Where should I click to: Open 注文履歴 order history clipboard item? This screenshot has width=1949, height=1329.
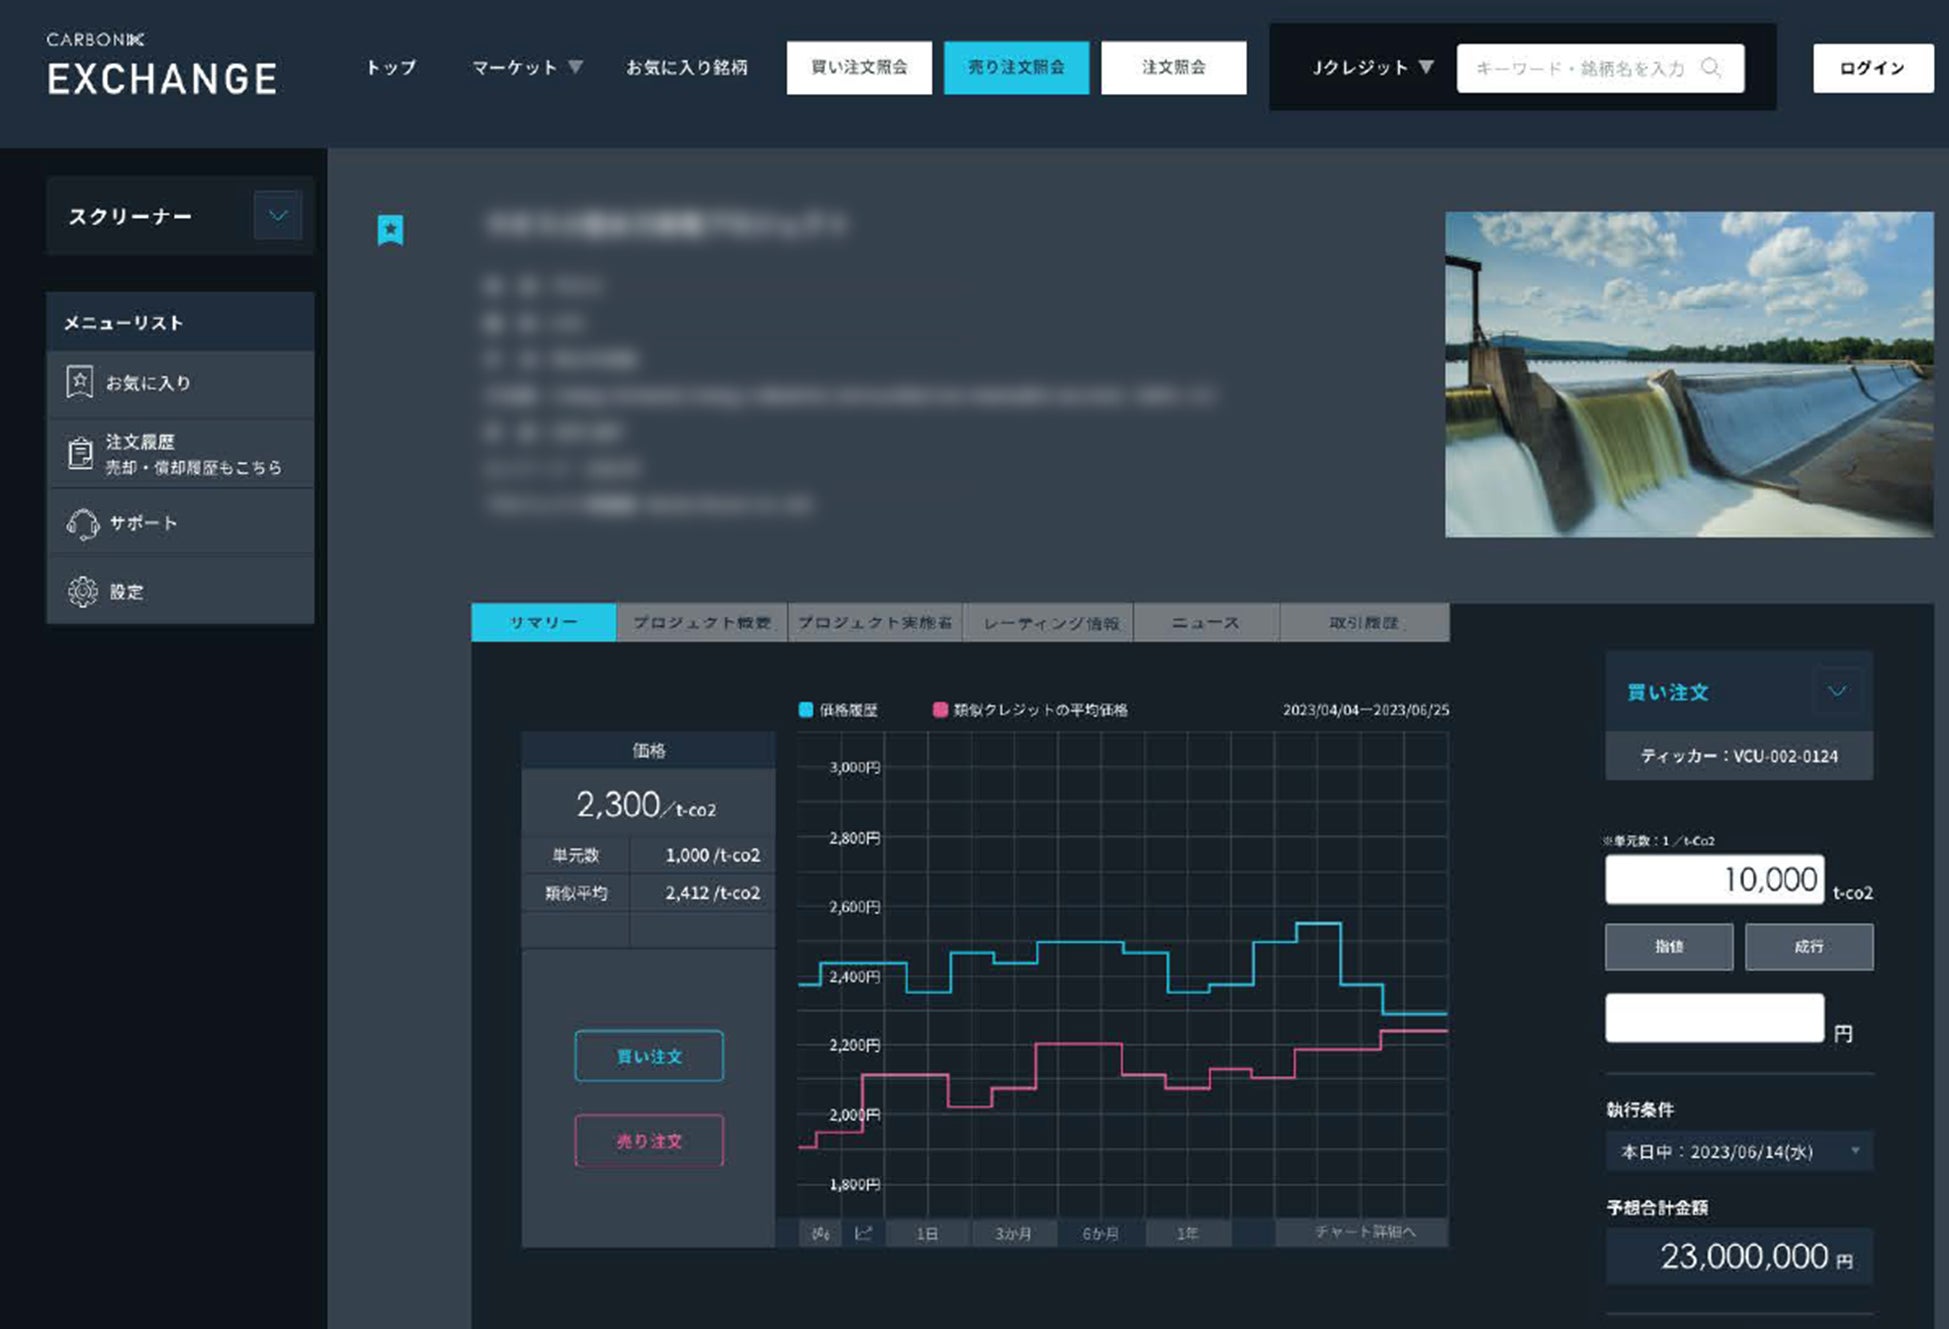point(180,453)
